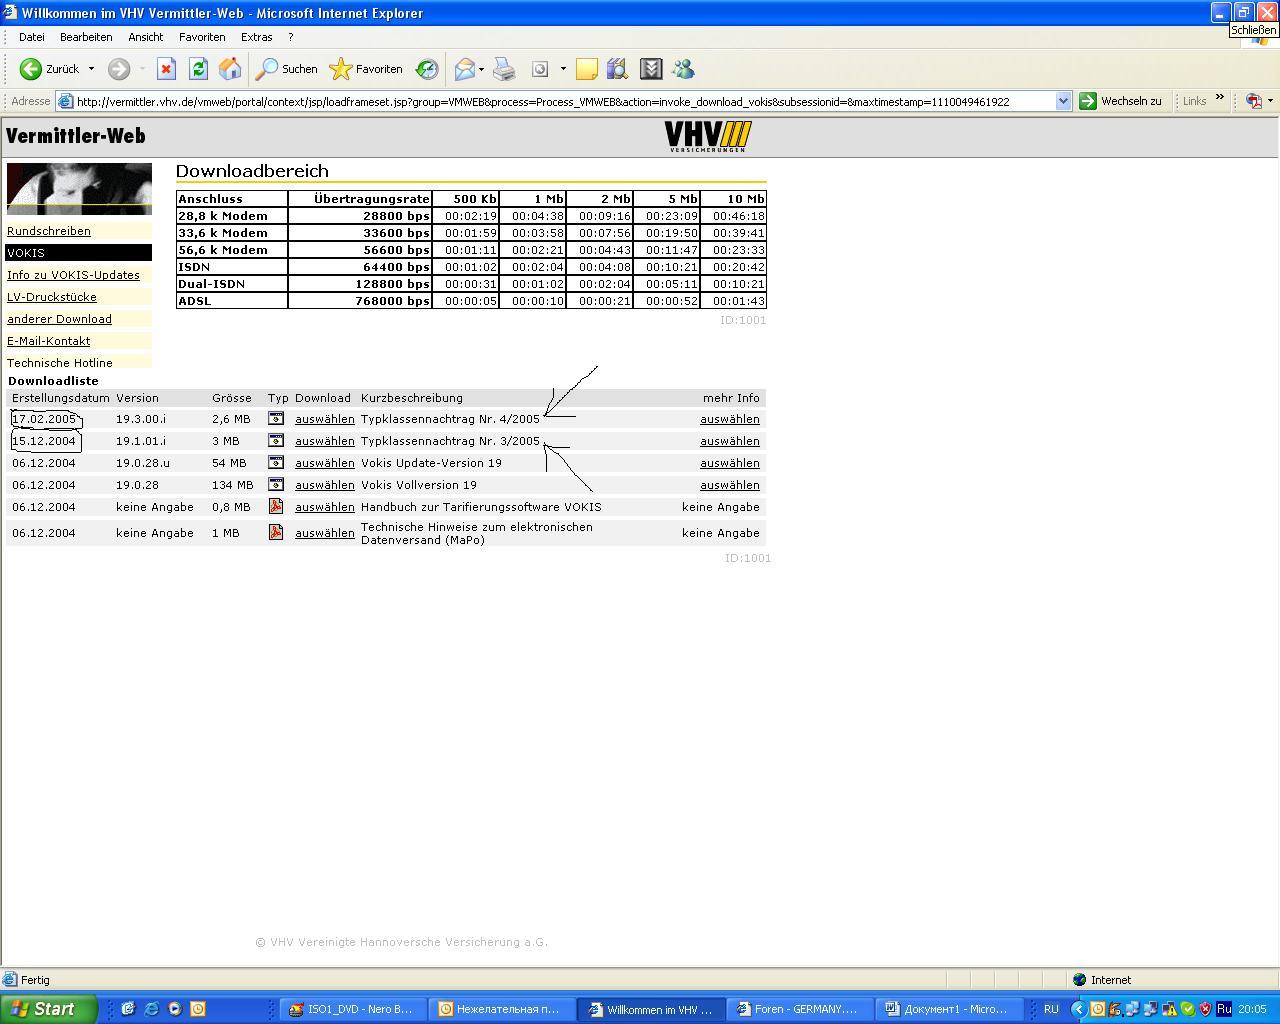1280x1024 pixels.
Task: Click into the address URL field
Action: click(560, 101)
